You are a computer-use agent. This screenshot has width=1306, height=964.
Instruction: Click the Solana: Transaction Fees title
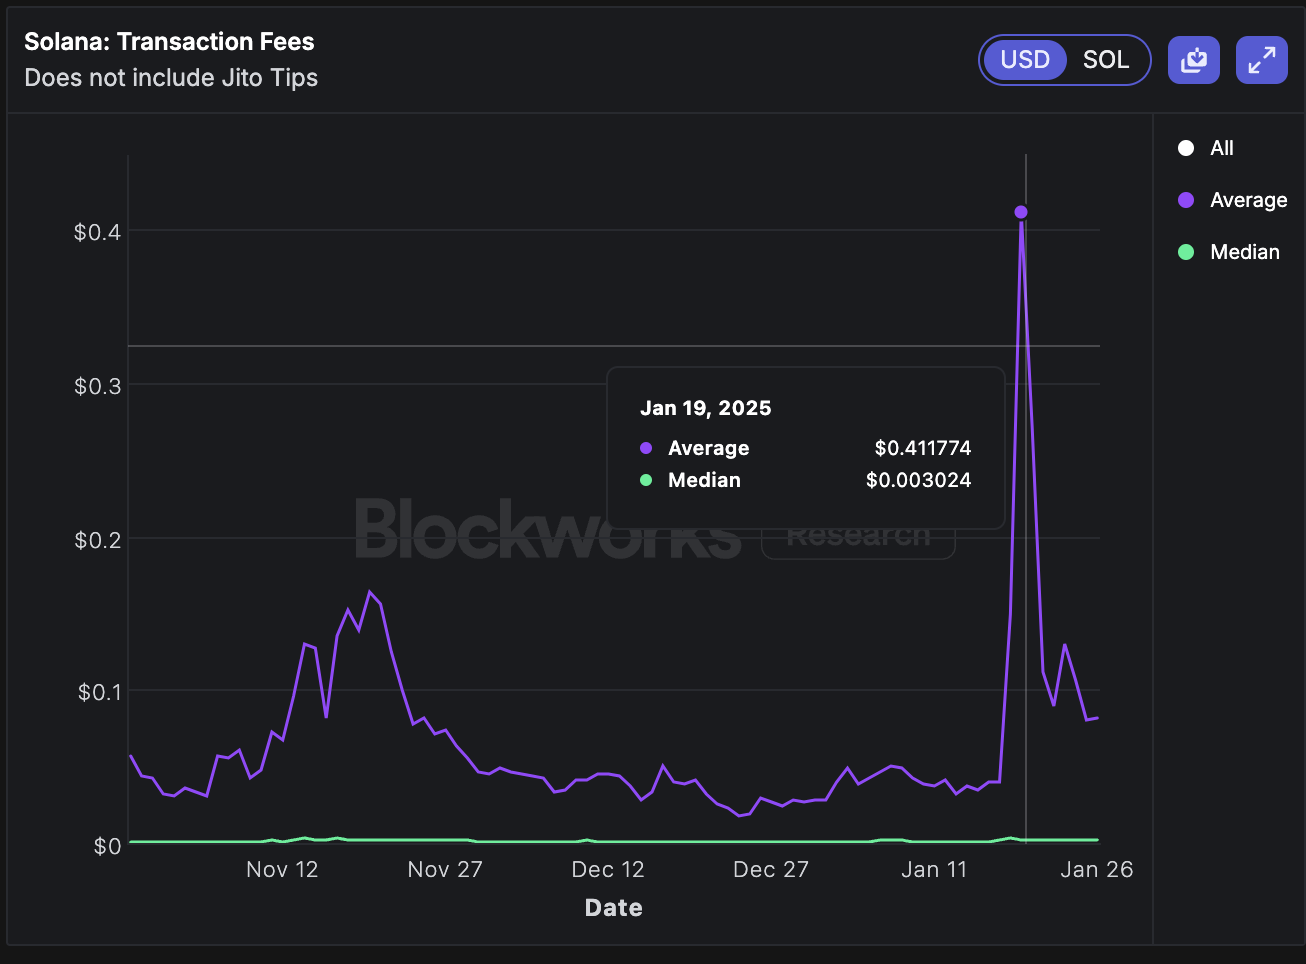(168, 41)
